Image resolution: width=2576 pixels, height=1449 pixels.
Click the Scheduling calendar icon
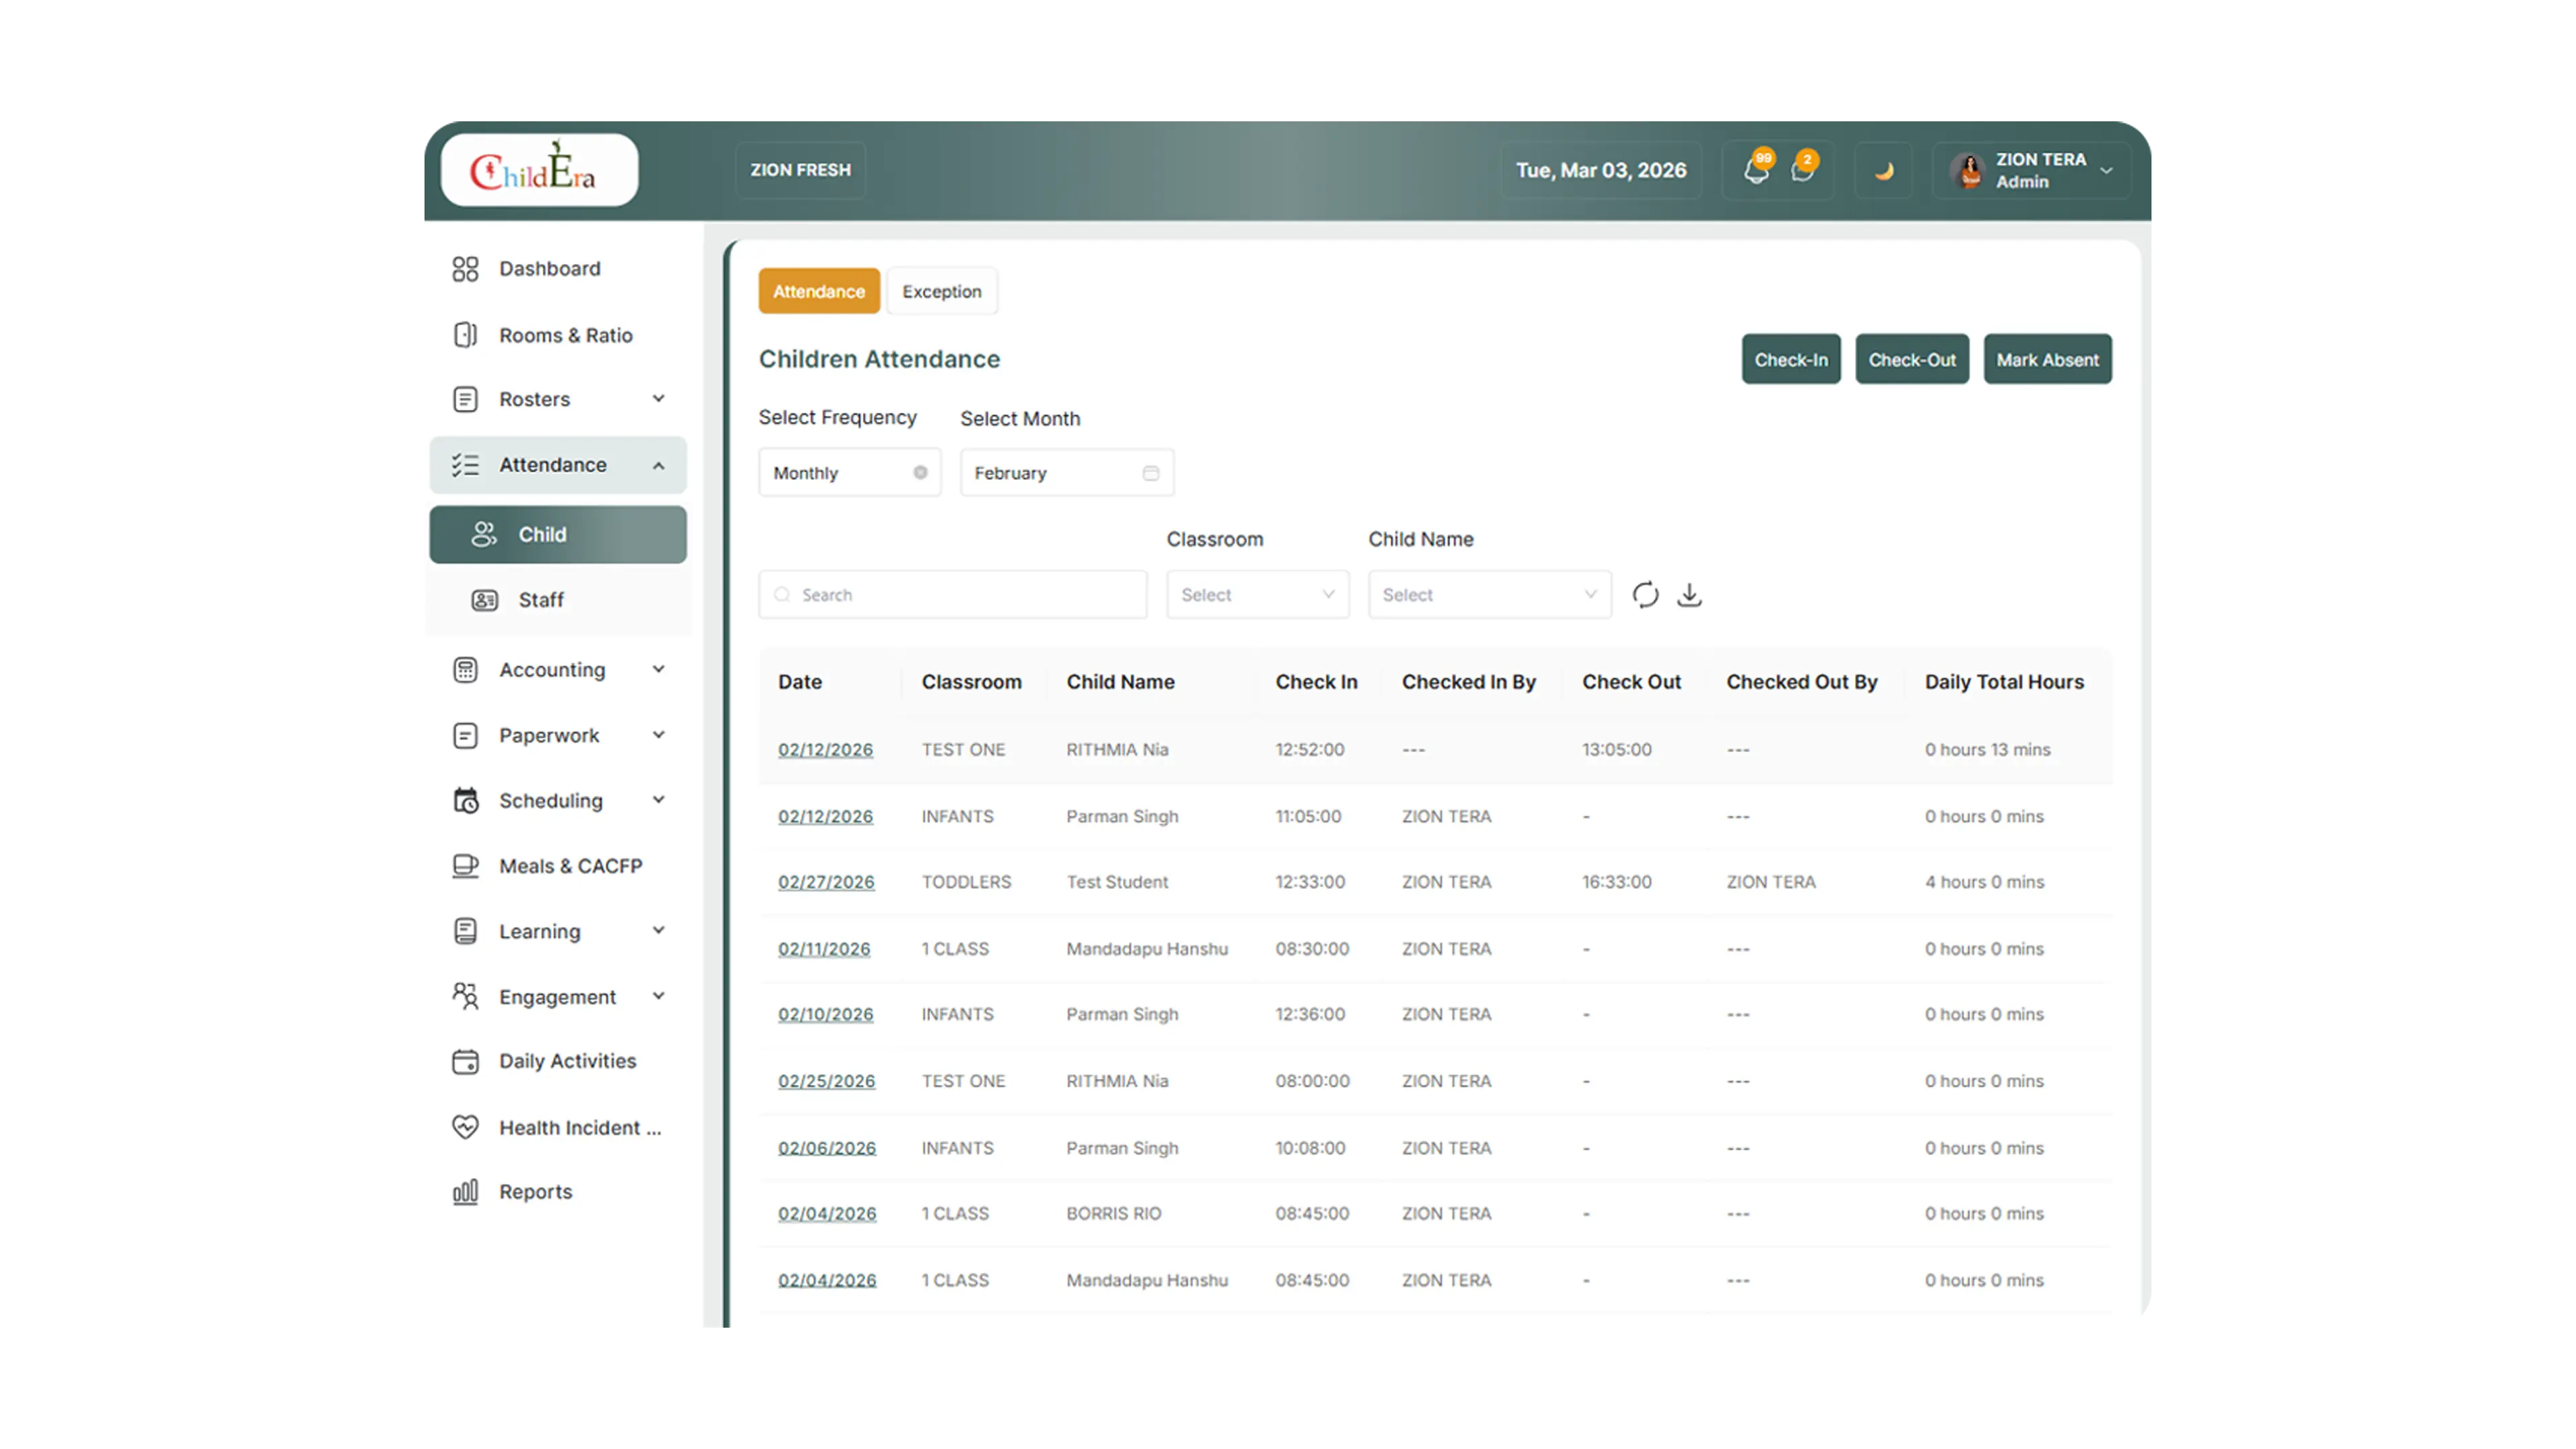[x=465, y=800]
